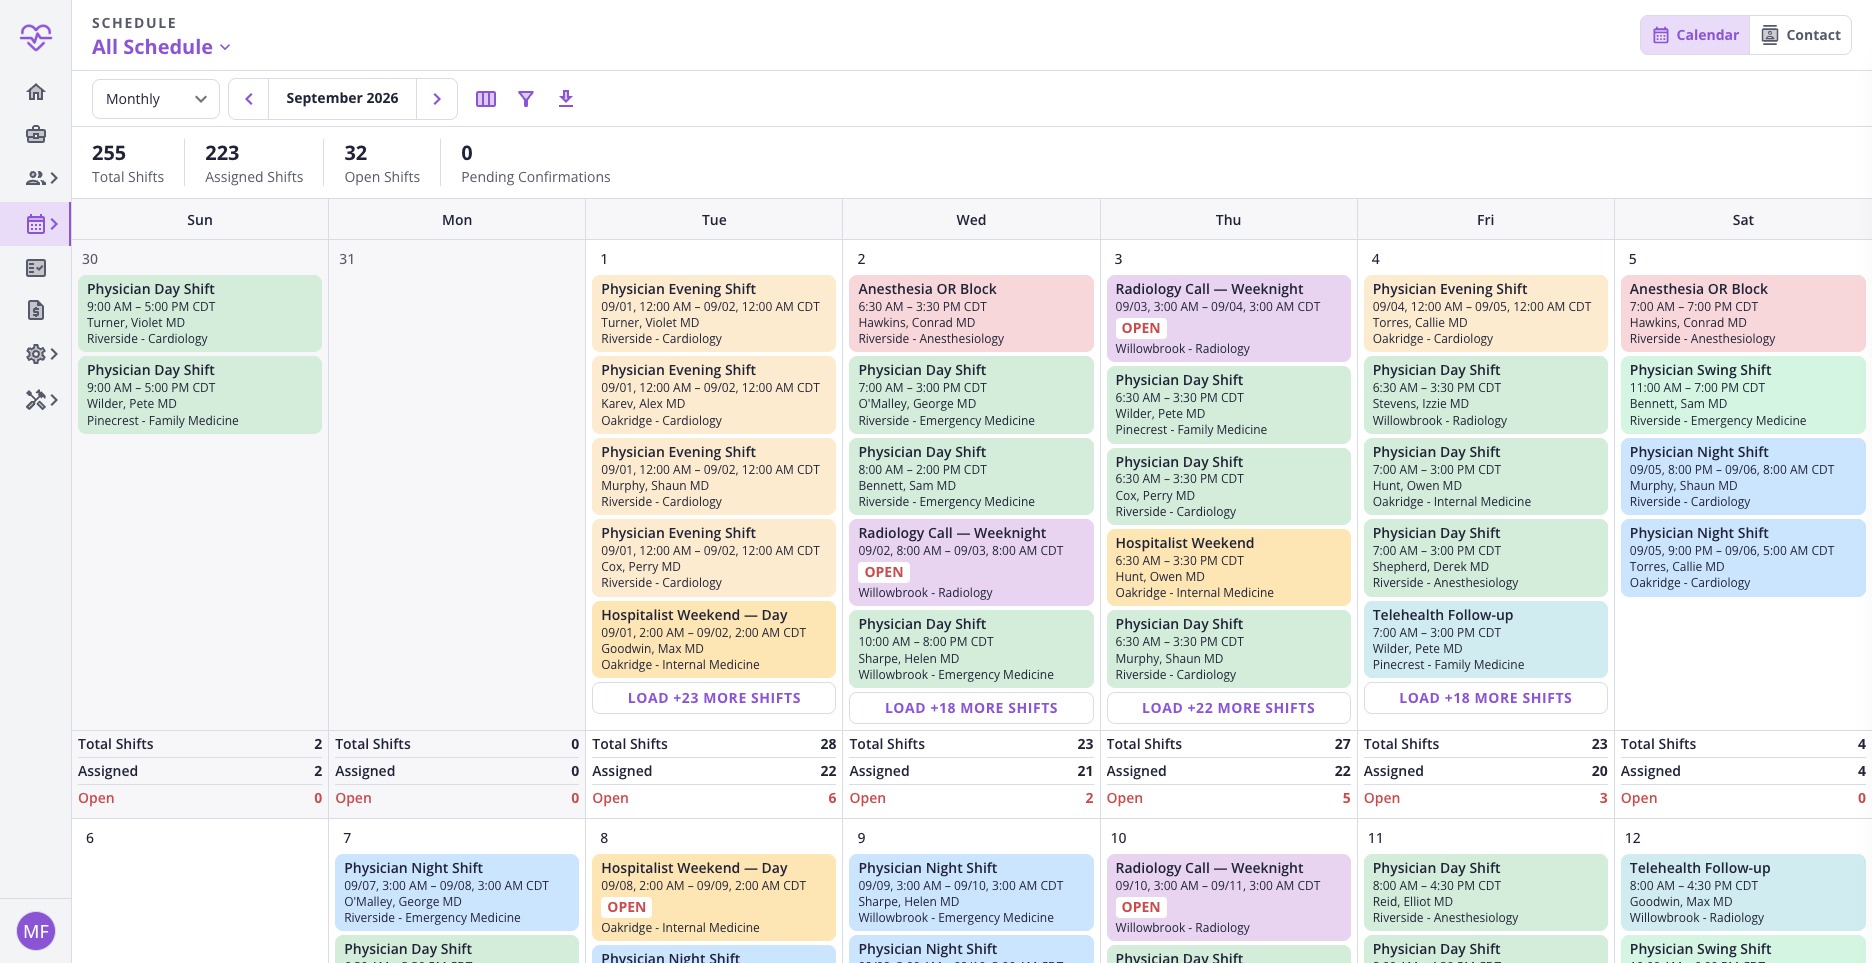The image size is (1872, 963).
Task: Select day number 1 in calendar
Action: pyautogui.click(x=604, y=259)
